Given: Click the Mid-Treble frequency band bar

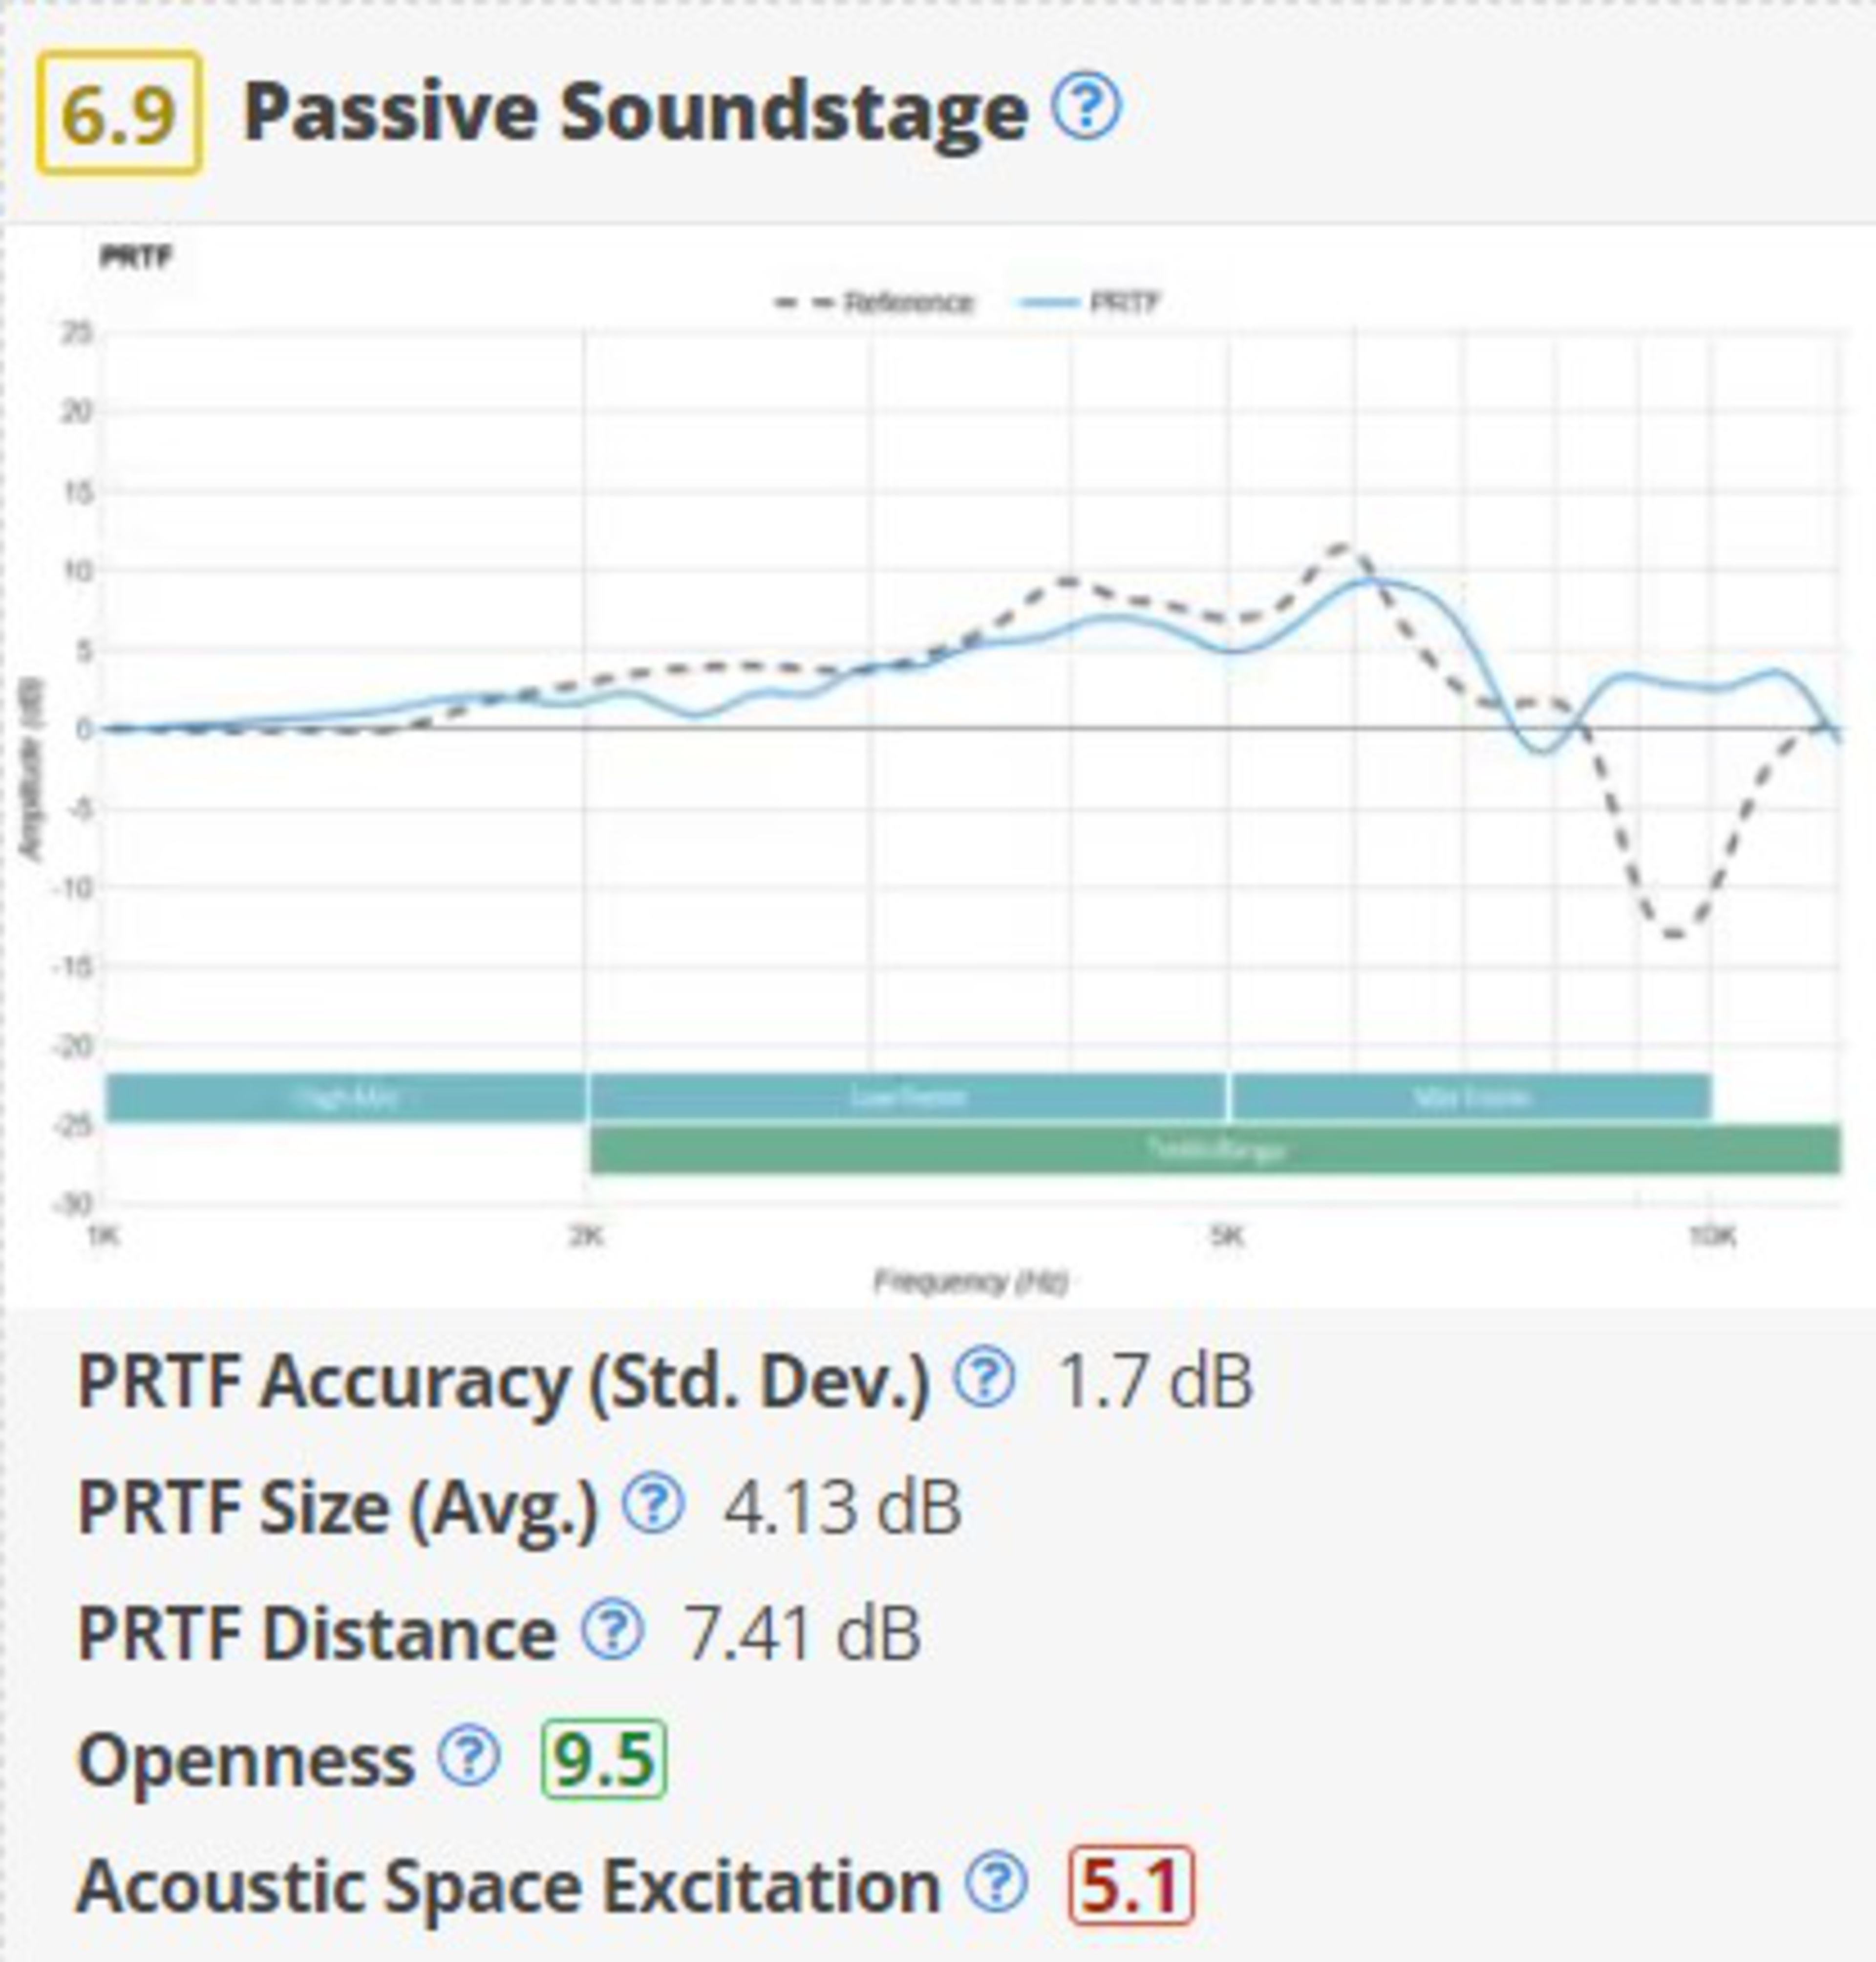Looking at the screenshot, I should (1471, 1098).
